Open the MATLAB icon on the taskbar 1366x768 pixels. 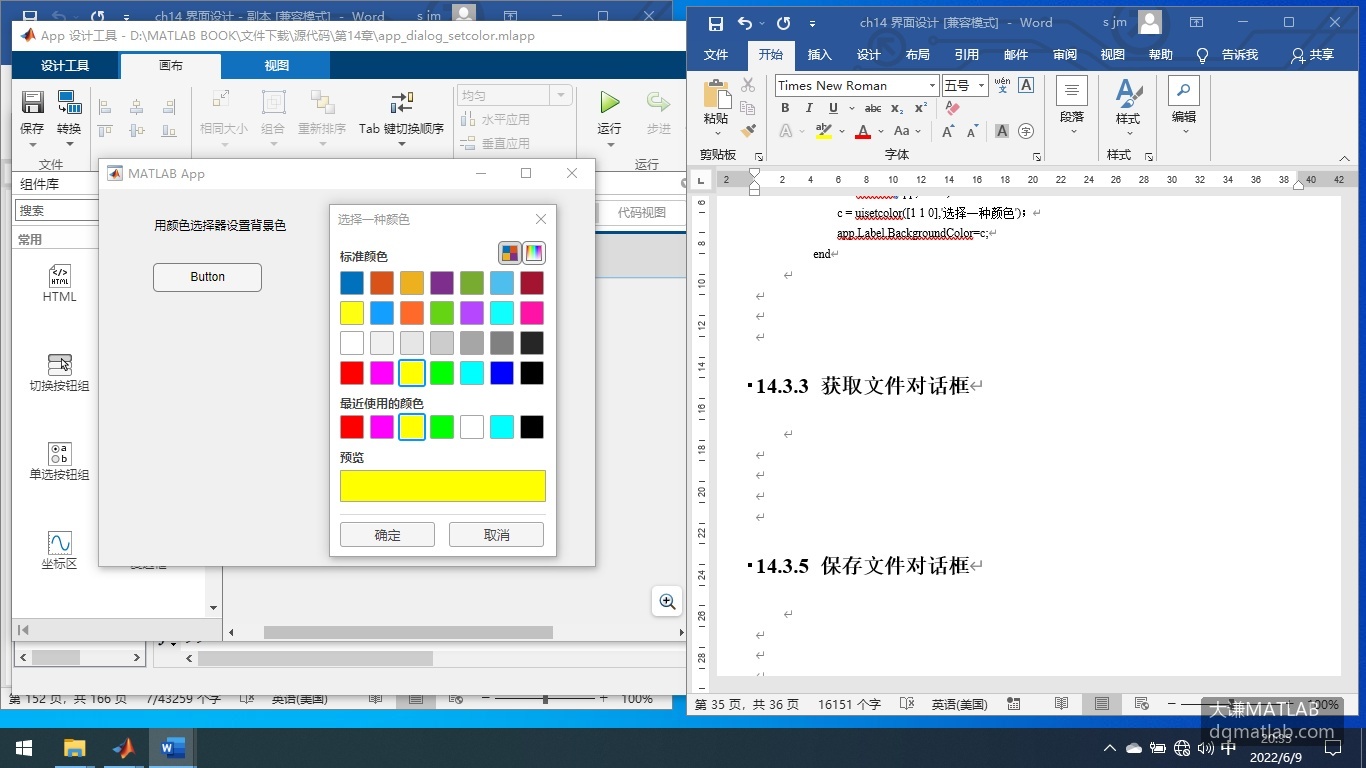[x=124, y=747]
